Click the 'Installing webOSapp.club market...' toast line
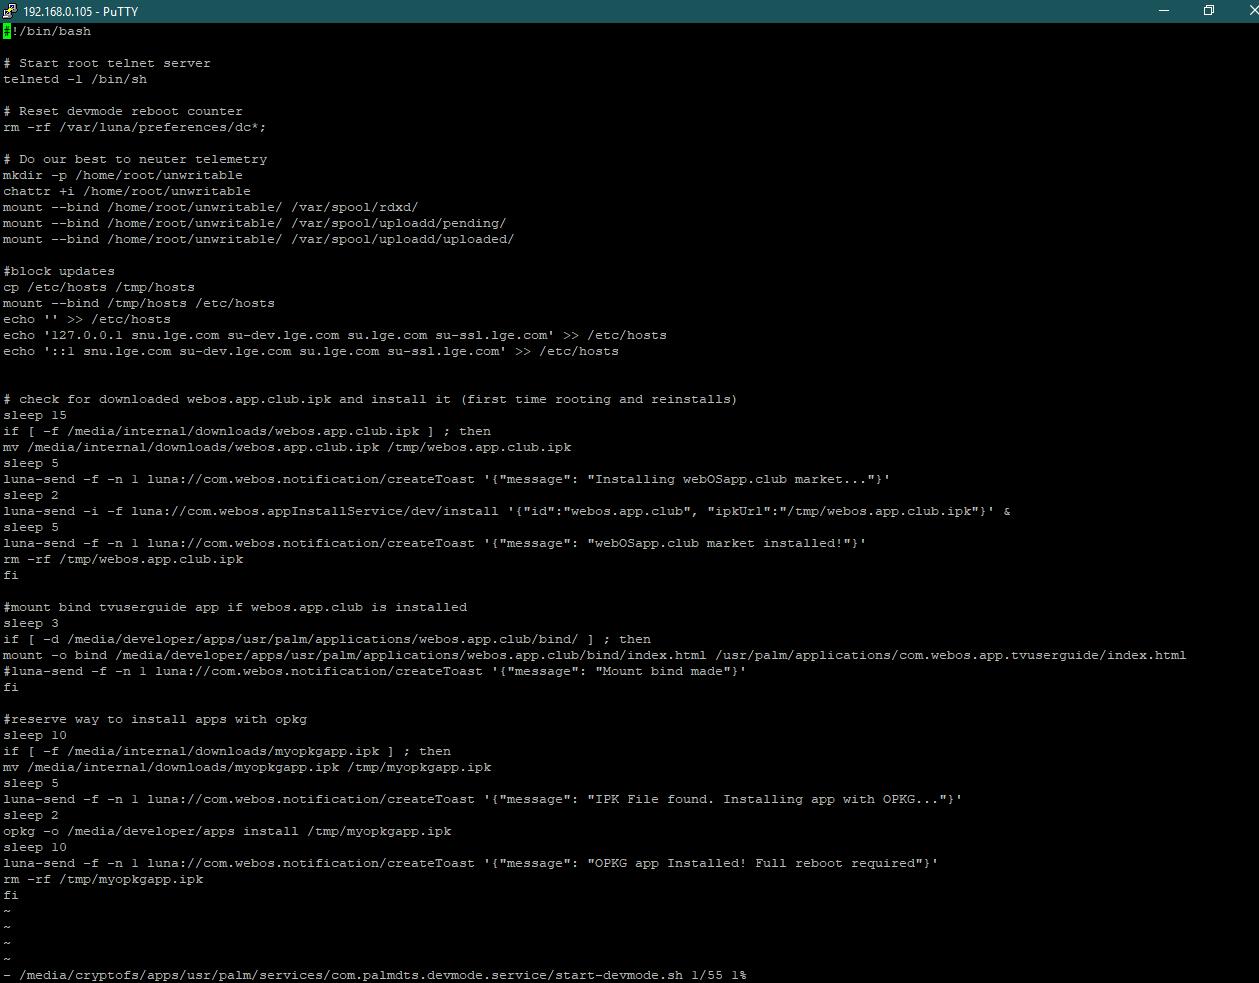Viewport: 1259px width, 983px height. coord(446,479)
